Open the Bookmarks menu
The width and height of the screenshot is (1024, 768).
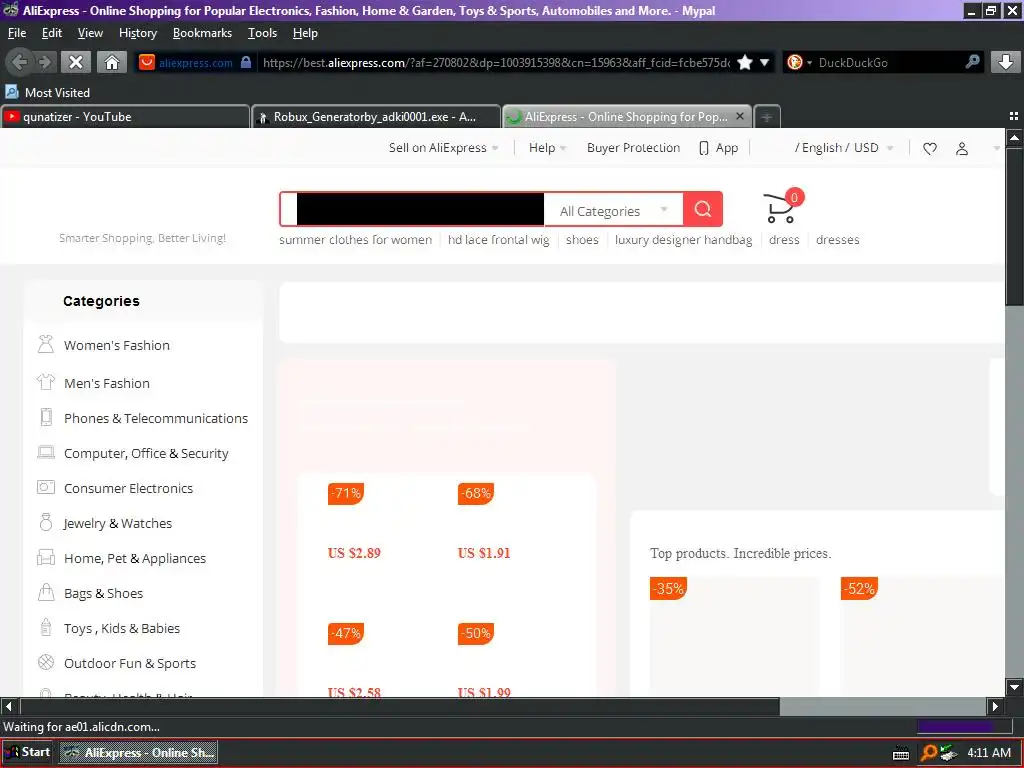(202, 33)
